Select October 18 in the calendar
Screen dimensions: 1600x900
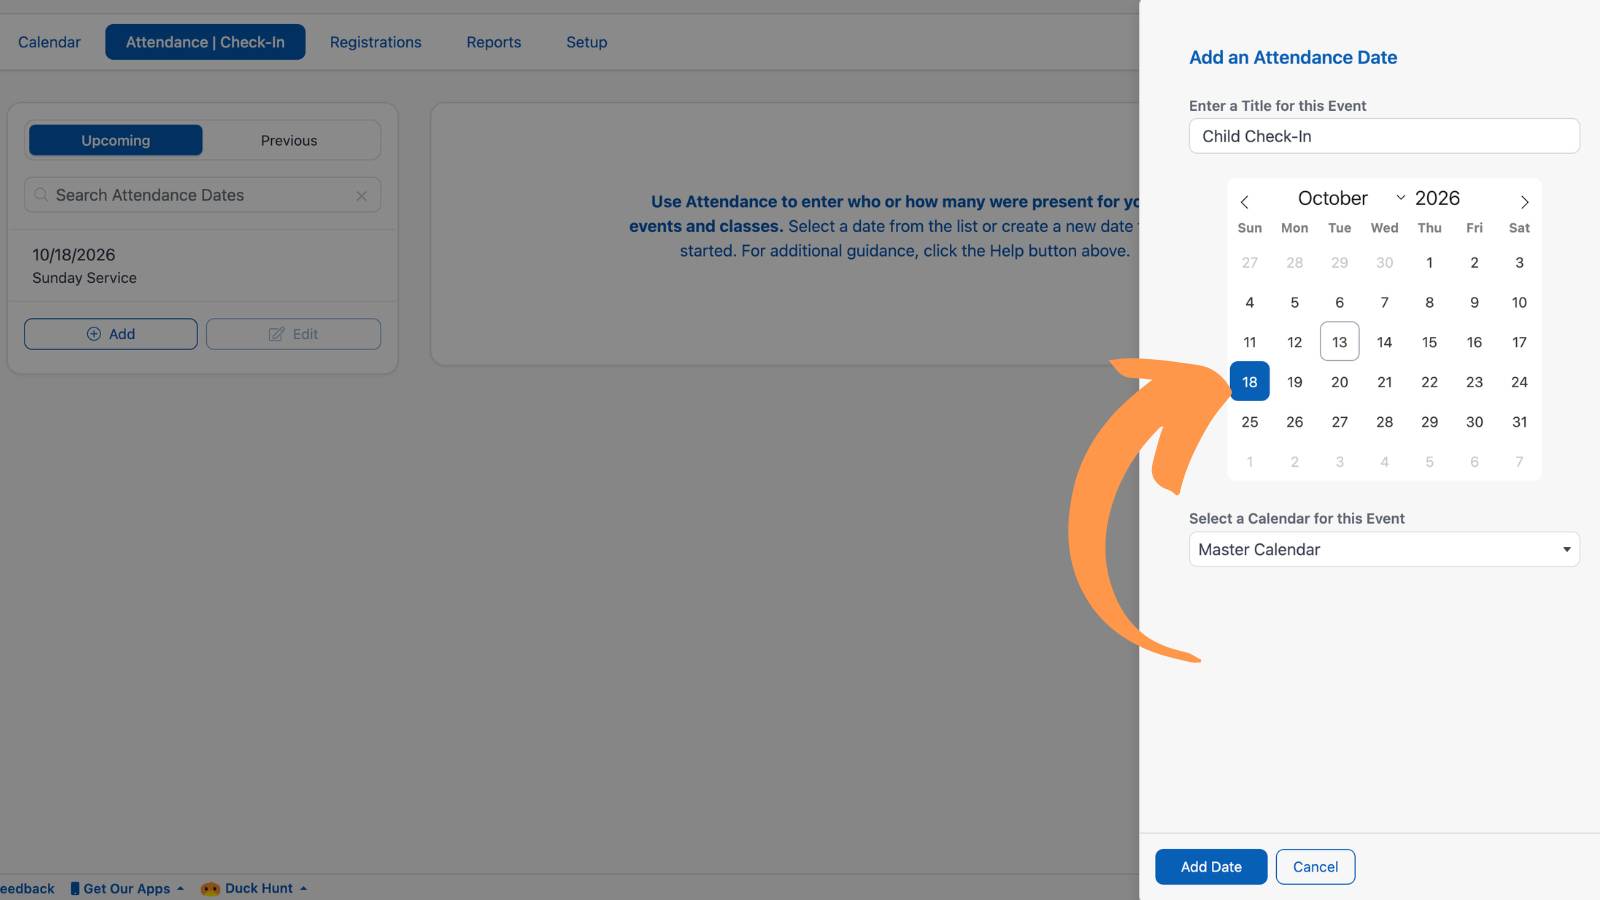[x=1250, y=382]
